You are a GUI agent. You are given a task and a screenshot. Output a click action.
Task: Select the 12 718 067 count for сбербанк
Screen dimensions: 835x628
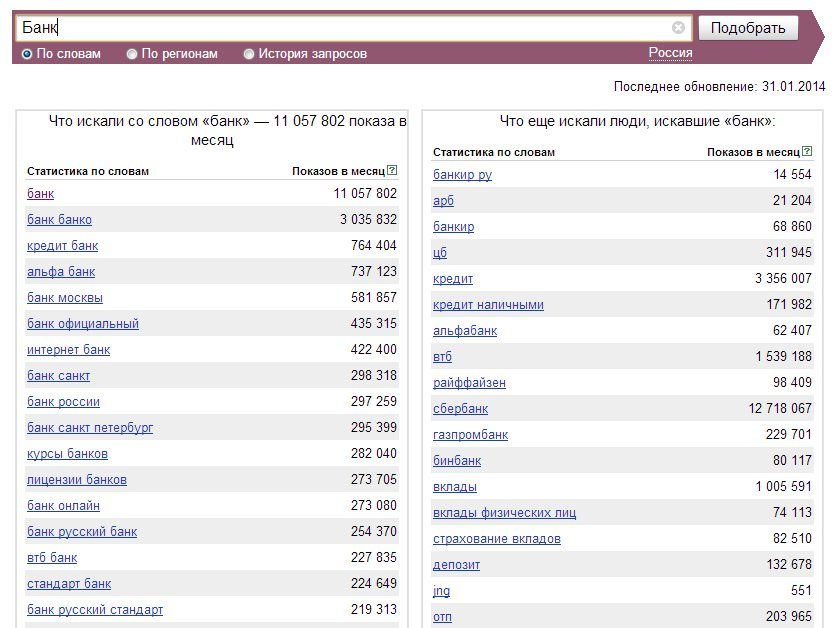780,409
